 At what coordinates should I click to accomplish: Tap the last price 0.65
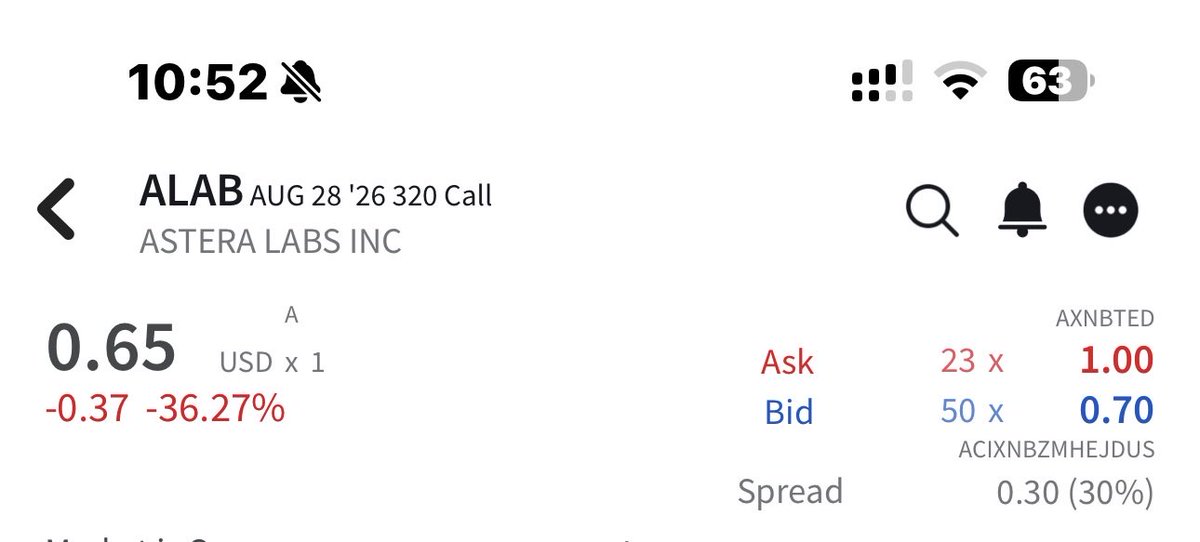coord(111,348)
